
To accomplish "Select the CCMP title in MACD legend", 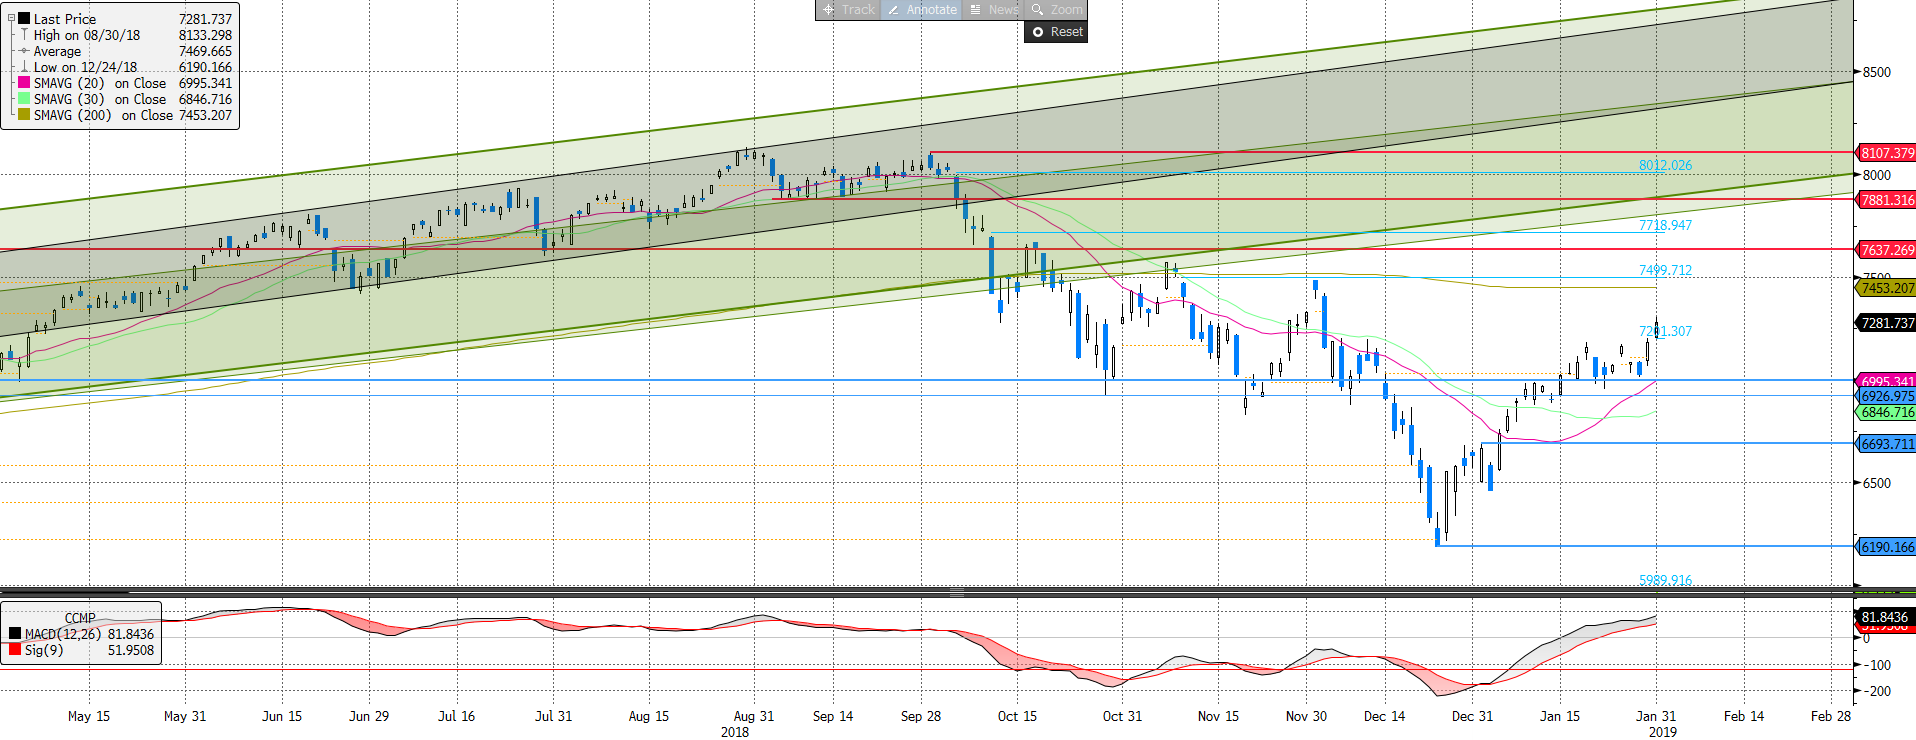I will pyautogui.click(x=80, y=618).
